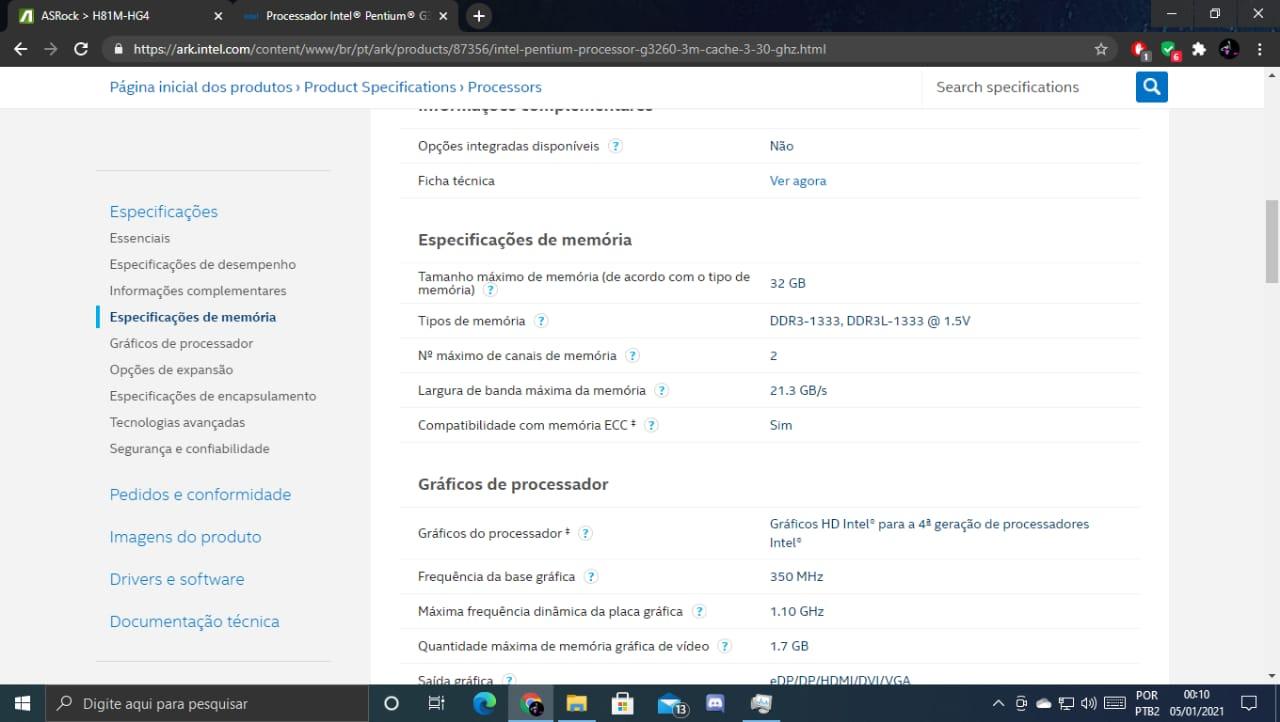Open the taskbar clock showing 00:10

[x=1196, y=703]
